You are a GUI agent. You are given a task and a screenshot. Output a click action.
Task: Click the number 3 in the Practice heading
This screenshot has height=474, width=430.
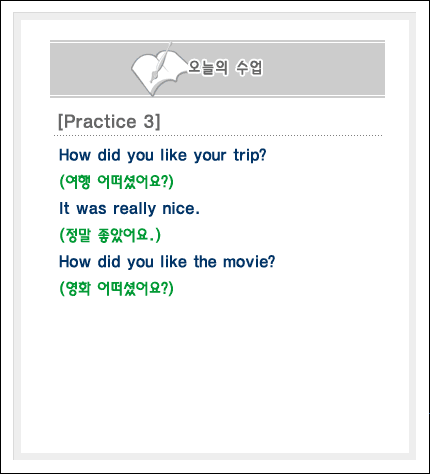pyautogui.click(x=149, y=121)
